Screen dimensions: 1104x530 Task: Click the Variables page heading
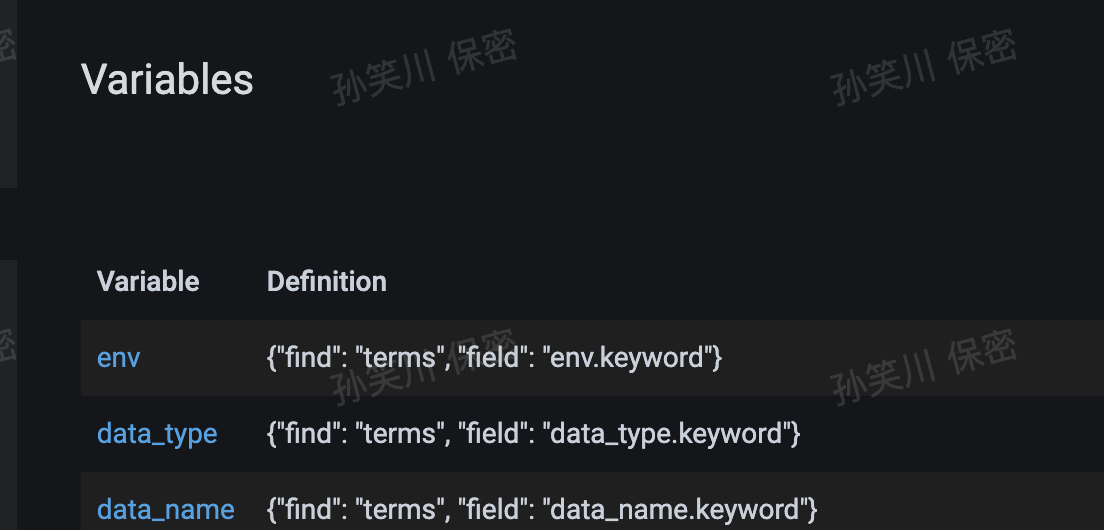click(x=167, y=79)
